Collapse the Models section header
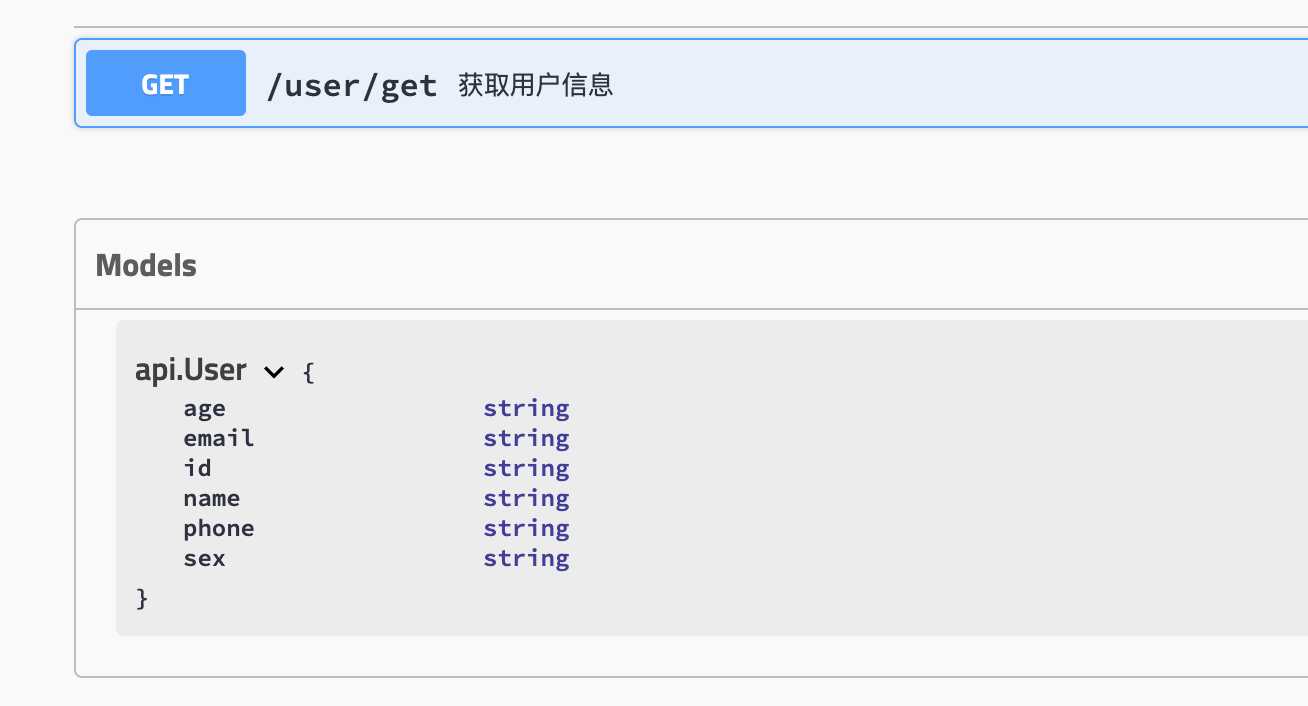The image size is (1308, 706). pos(146,265)
